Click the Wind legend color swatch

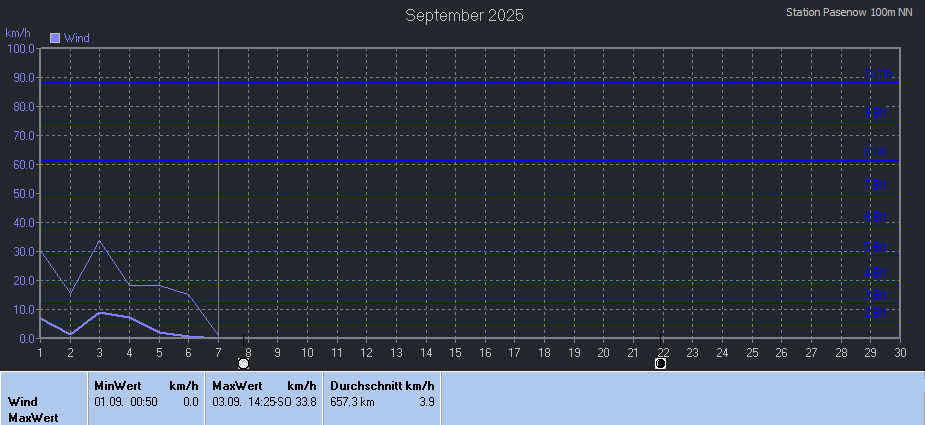pyautogui.click(x=55, y=38)
